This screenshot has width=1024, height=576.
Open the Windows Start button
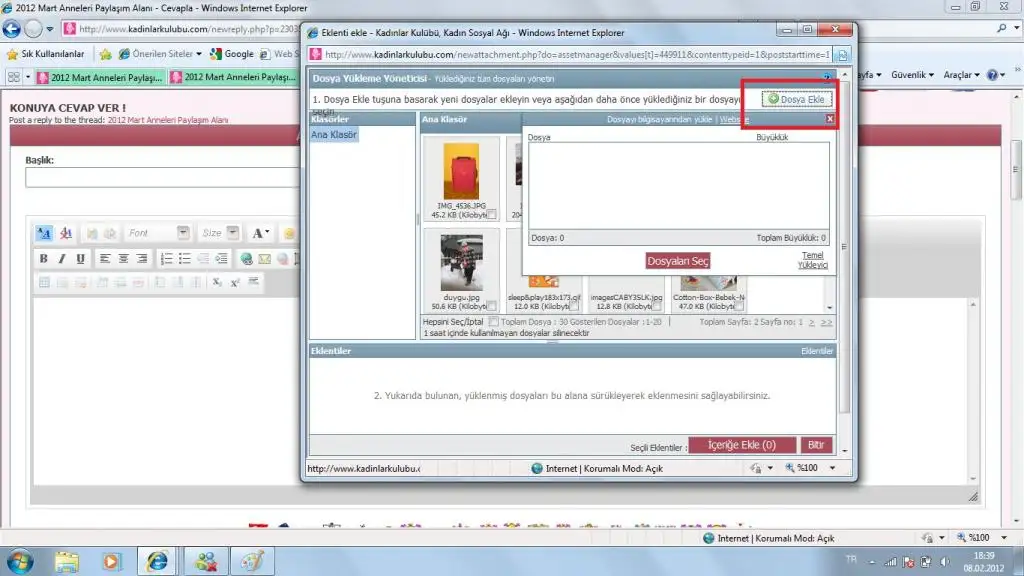pyautogui.click(x=20, y=561)
